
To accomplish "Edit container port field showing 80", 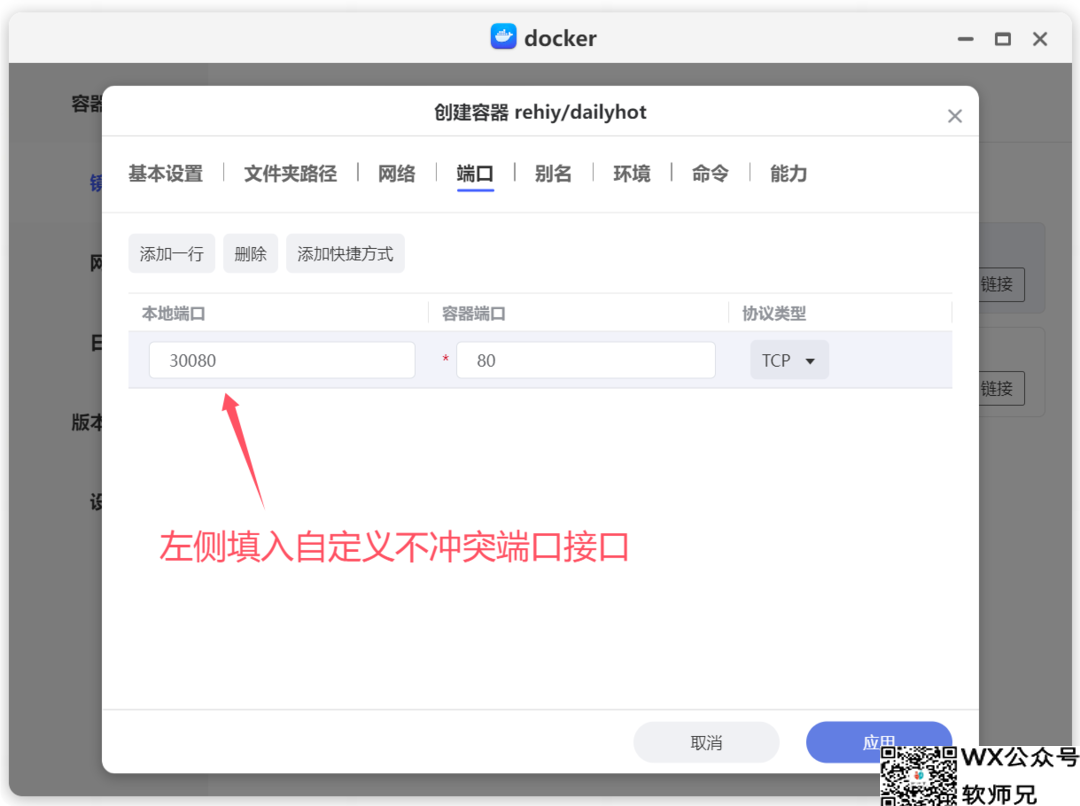I will (x=585, y=360).
